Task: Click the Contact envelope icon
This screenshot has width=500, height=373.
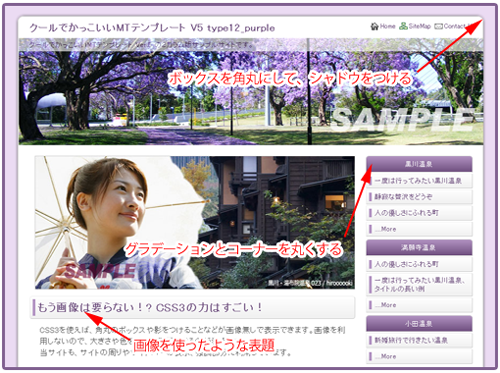Action: [x=439, y=26]
